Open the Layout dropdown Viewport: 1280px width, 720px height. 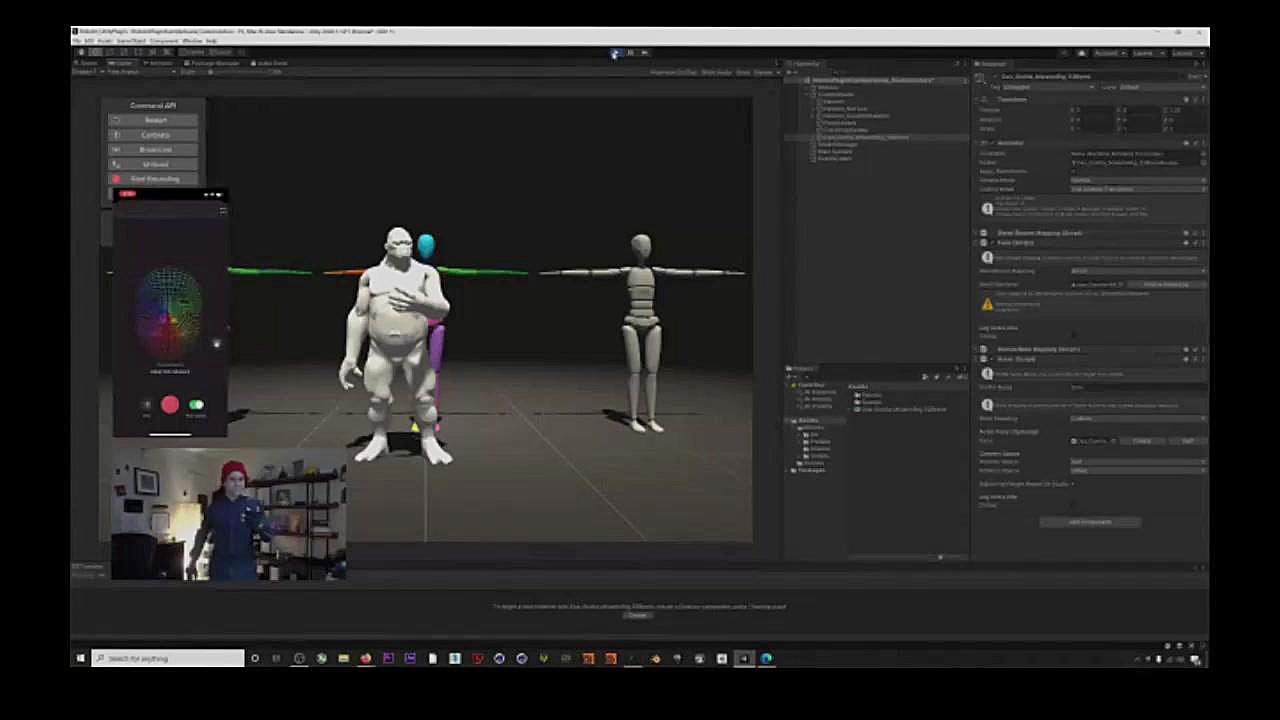(1185, 53)
